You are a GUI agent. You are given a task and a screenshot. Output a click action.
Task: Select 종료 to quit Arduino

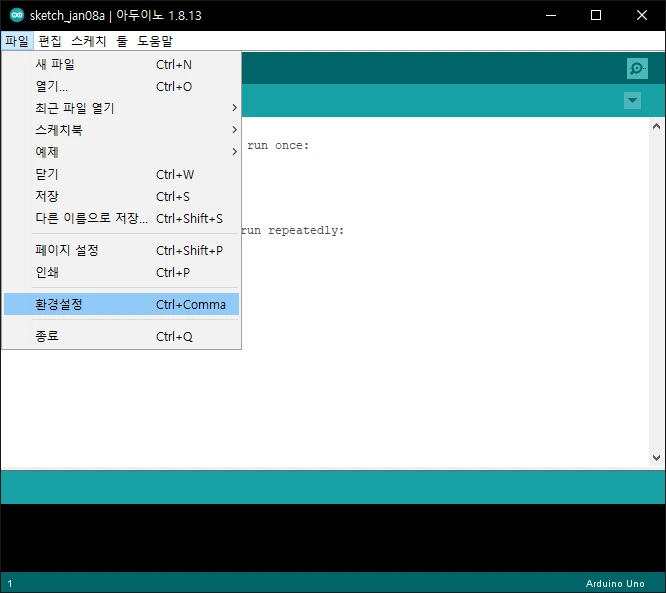click(121, 336)
